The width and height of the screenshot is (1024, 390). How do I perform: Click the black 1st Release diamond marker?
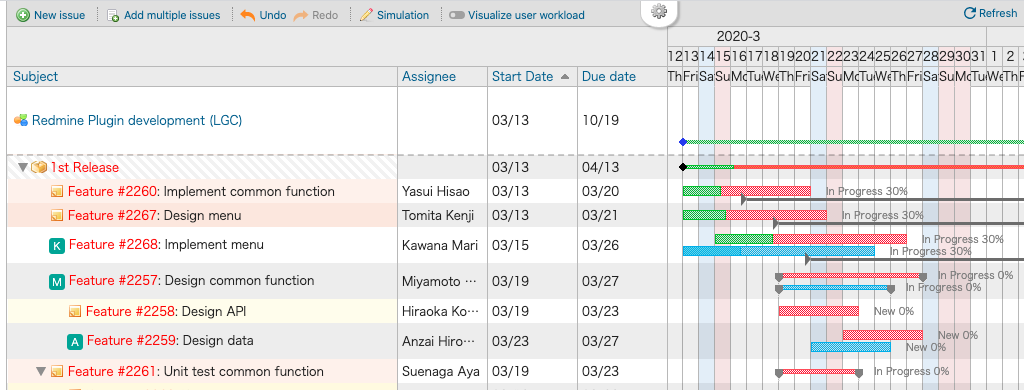pyautogui.click(x=683, y=167)
